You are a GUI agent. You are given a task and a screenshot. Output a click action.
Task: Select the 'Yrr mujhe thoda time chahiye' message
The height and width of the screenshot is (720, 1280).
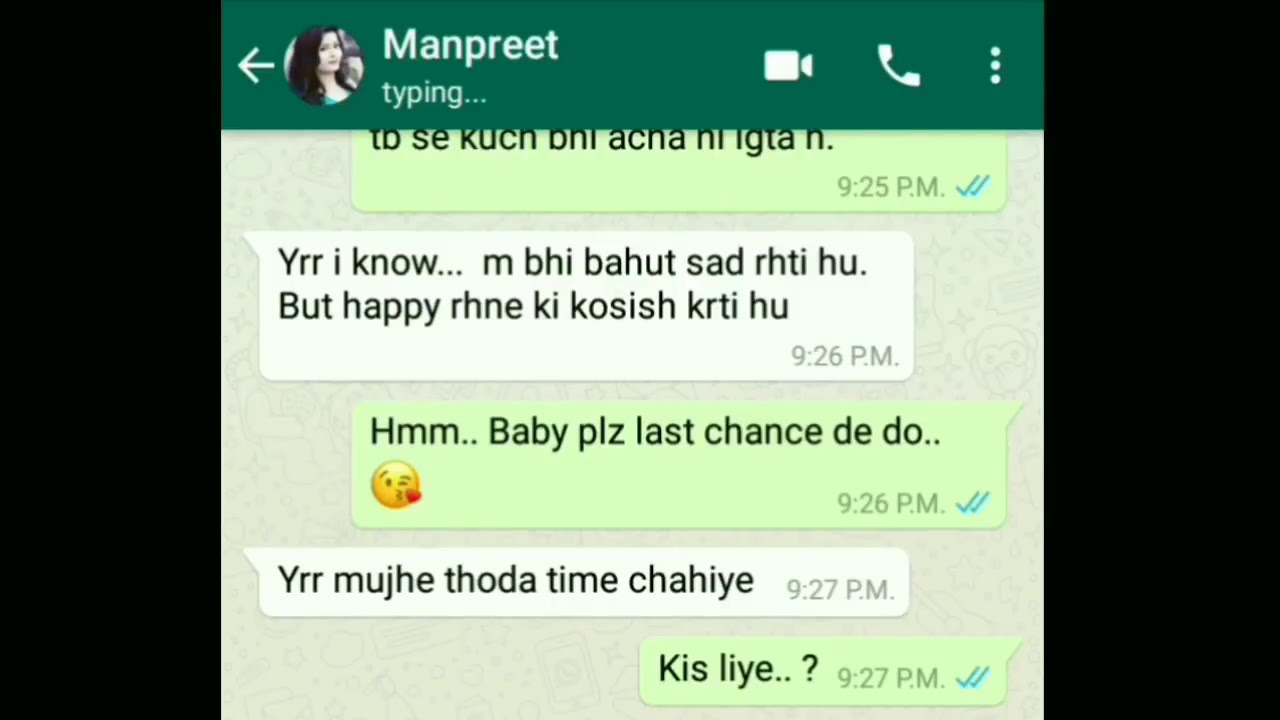click(x=583, y=582)
